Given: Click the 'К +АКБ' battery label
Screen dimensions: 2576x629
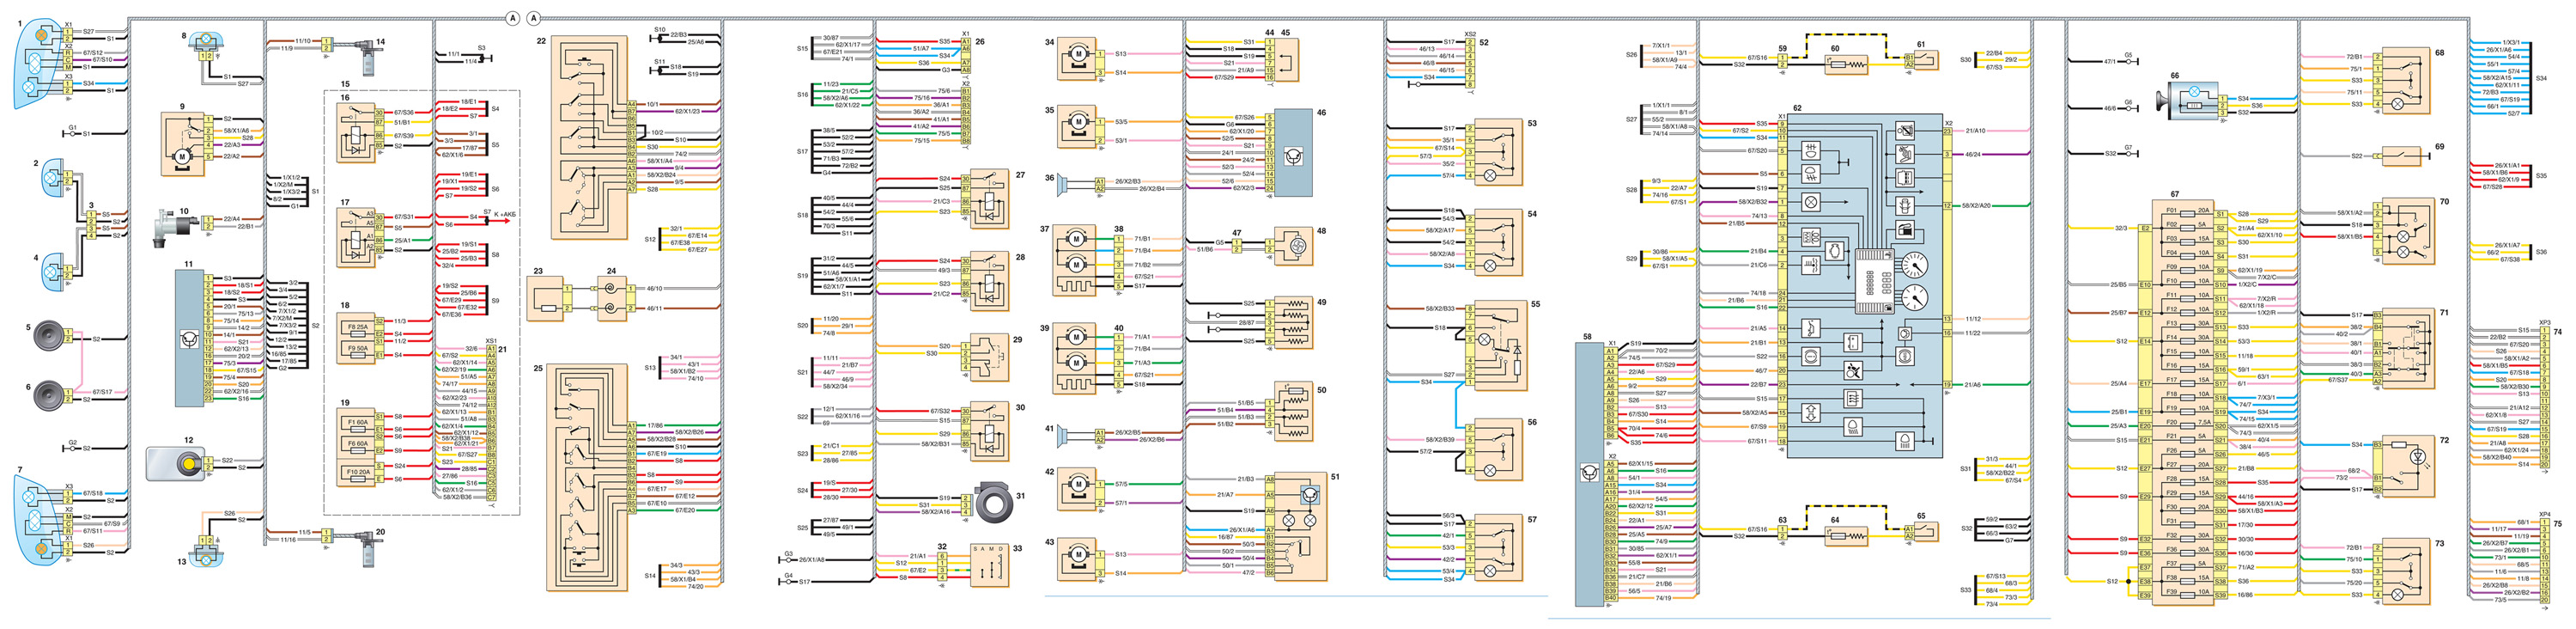Looking at the screenshot, I should [x=505, y=214].
